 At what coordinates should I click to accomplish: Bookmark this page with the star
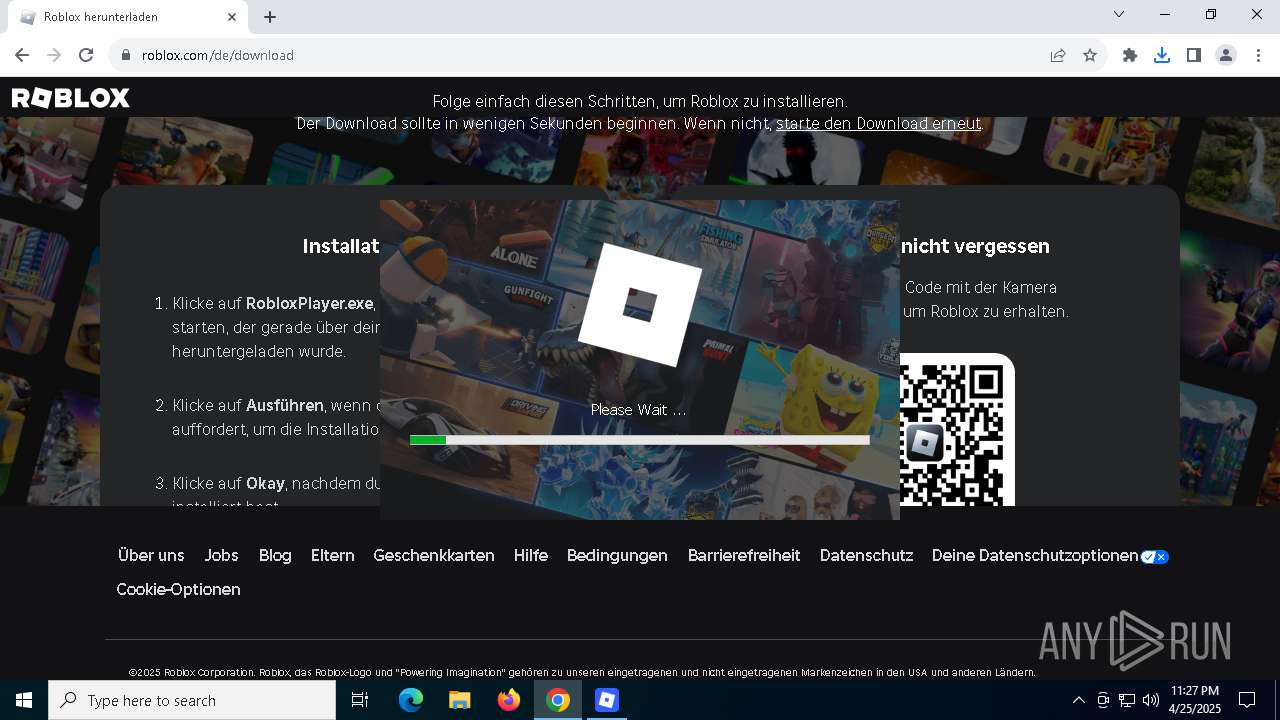coord(1090,55)
